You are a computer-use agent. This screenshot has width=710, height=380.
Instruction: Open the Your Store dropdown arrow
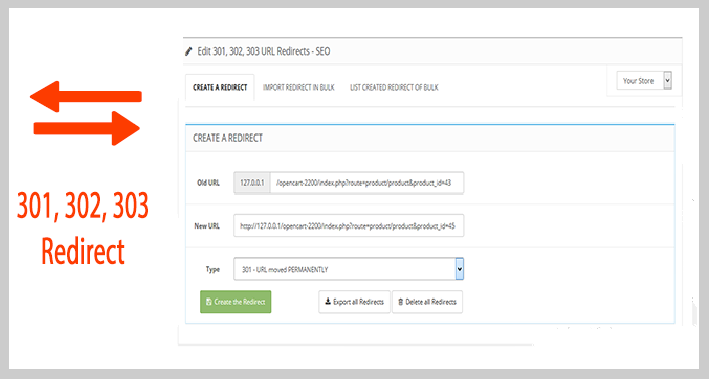[667, 81]
